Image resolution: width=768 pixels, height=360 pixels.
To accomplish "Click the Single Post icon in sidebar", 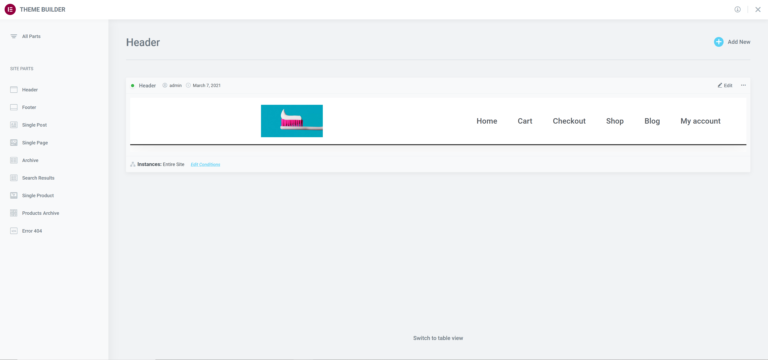I will pyautogui.click(x=14, y=125).
